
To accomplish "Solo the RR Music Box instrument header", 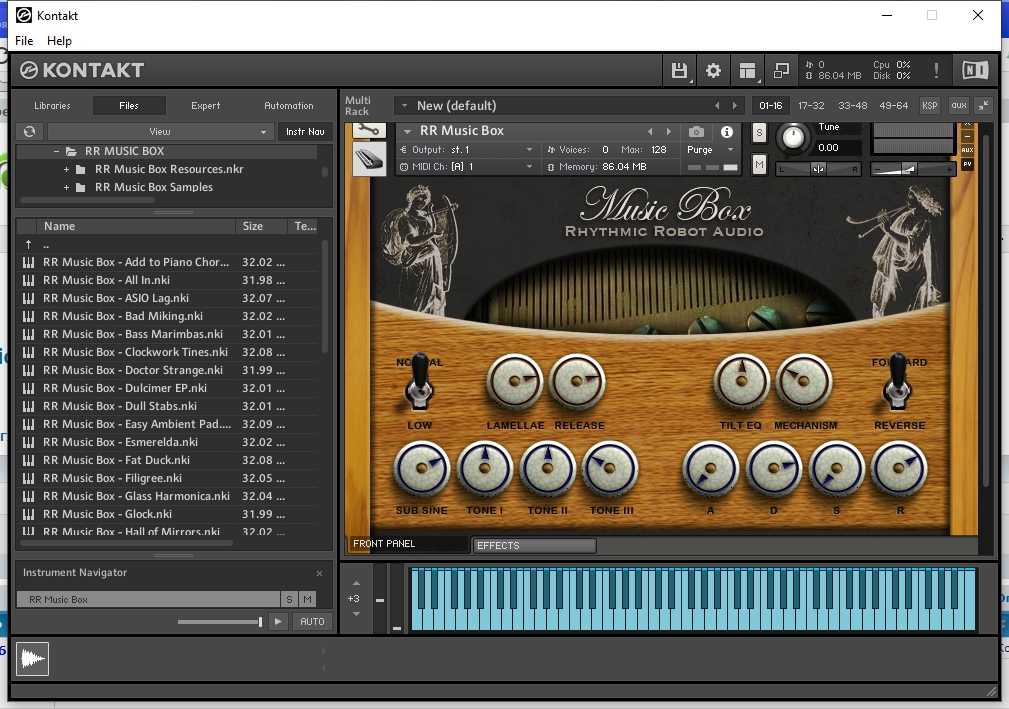I will click(759, 133).
